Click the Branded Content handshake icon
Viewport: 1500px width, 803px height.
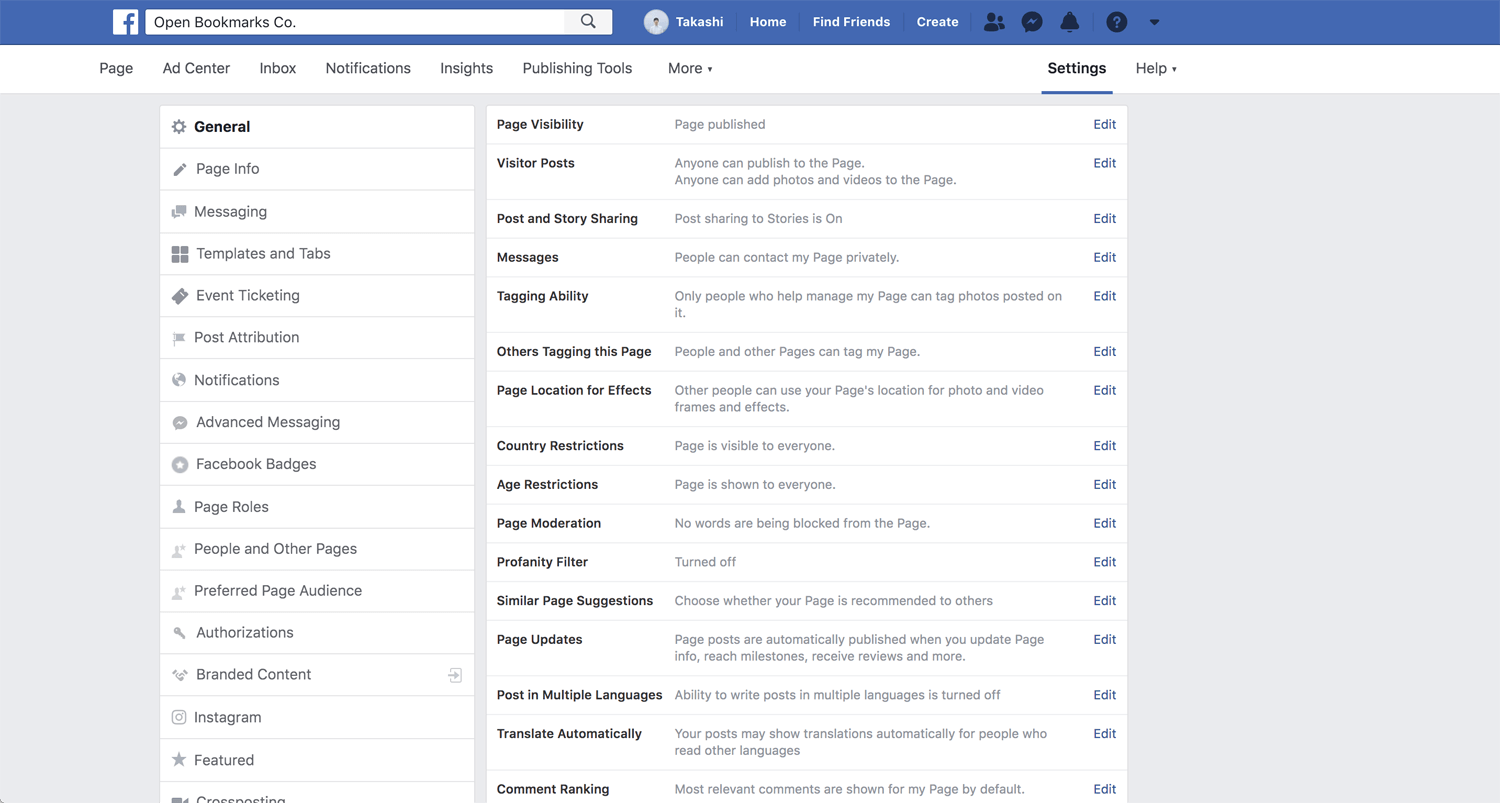(180, 675)
